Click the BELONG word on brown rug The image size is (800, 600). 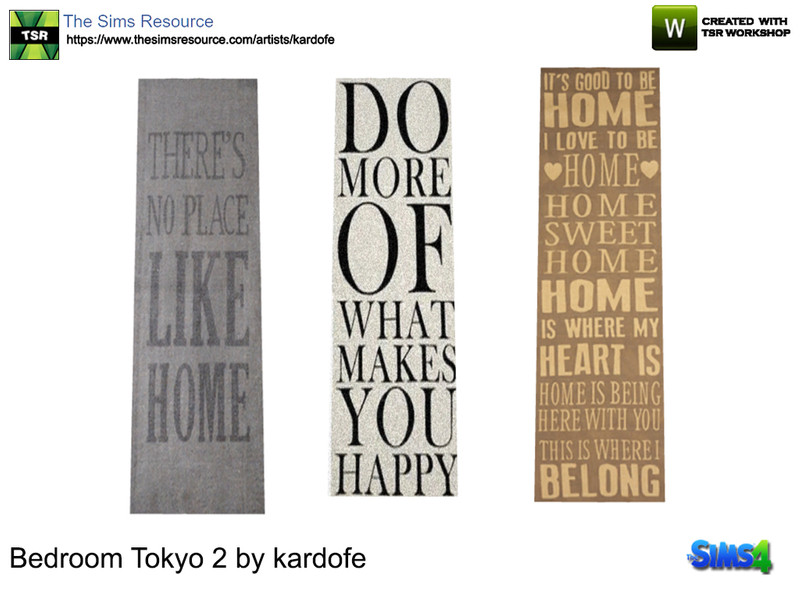point(600,480)
